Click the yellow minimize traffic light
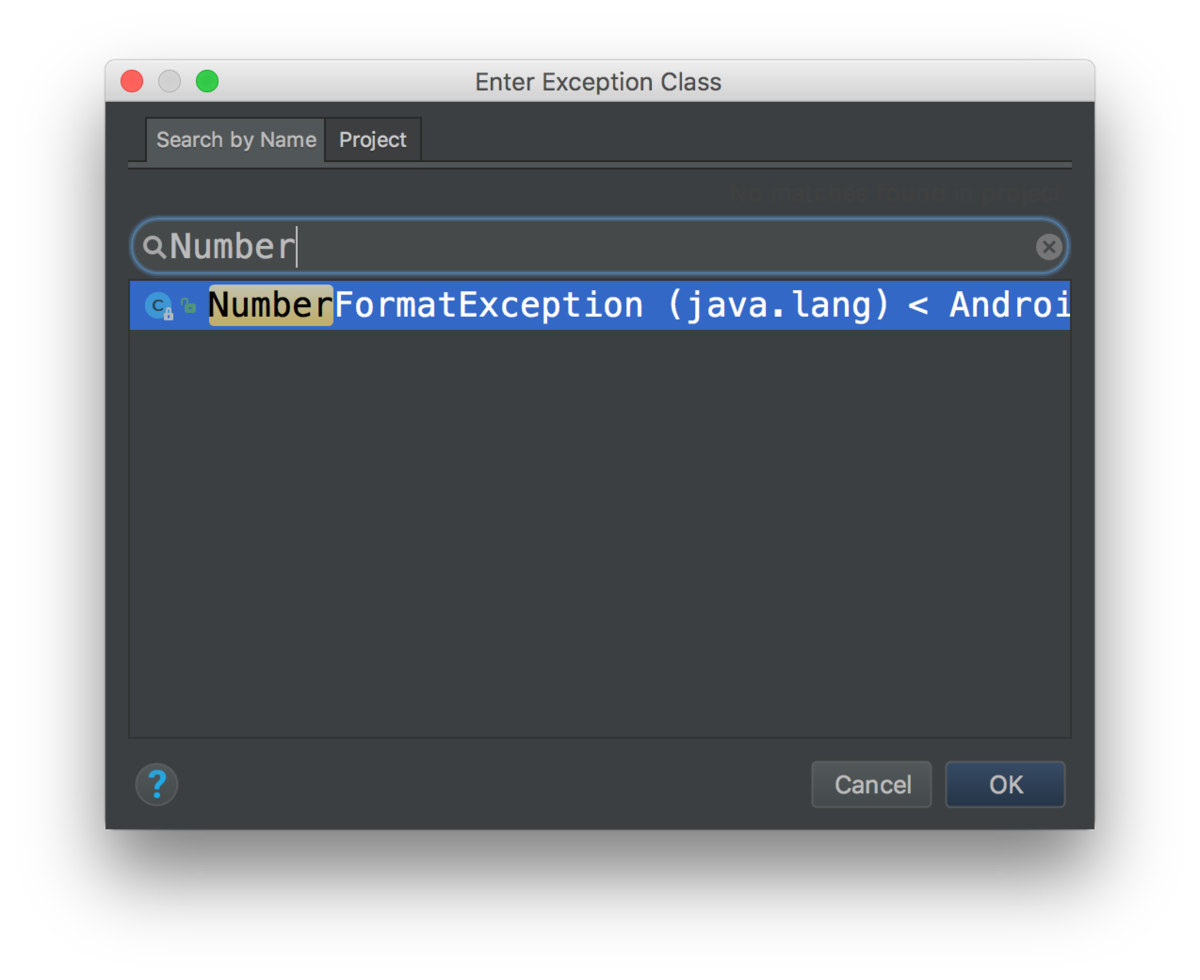Screen dimensions: 1200x980 point(169,81)
